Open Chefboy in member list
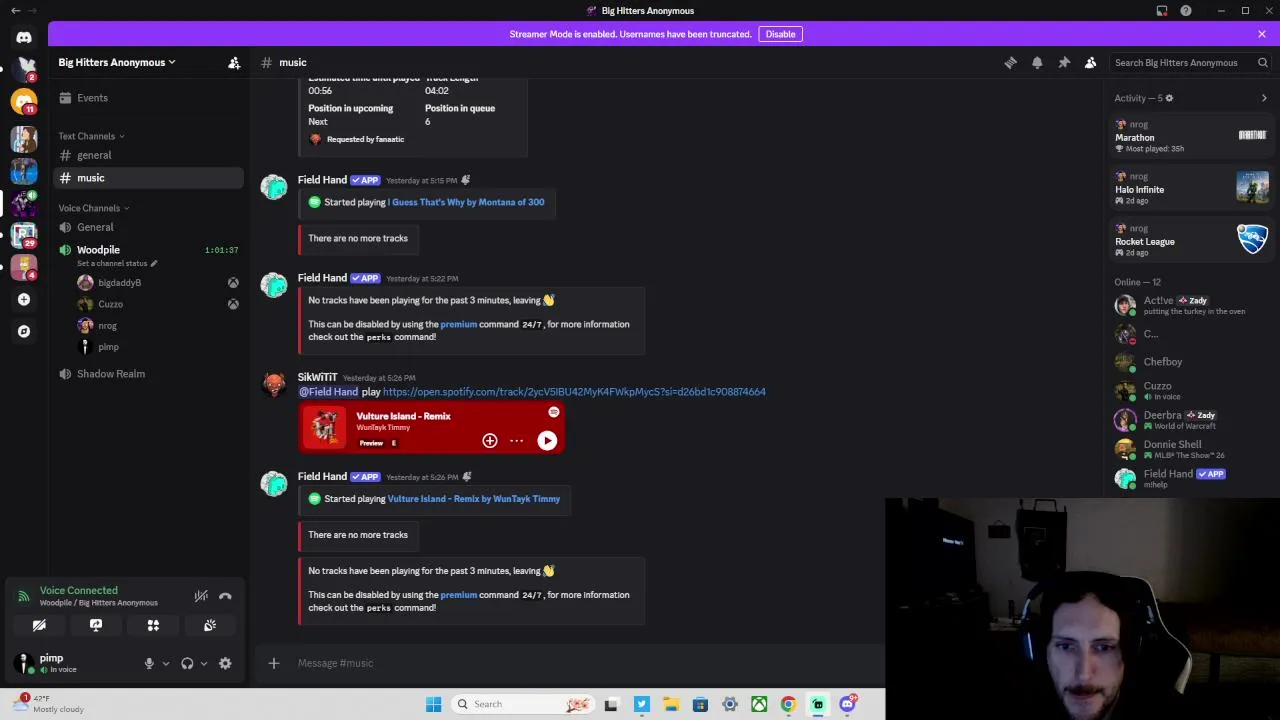The image size is (1280, 720). click(1192, 362)
